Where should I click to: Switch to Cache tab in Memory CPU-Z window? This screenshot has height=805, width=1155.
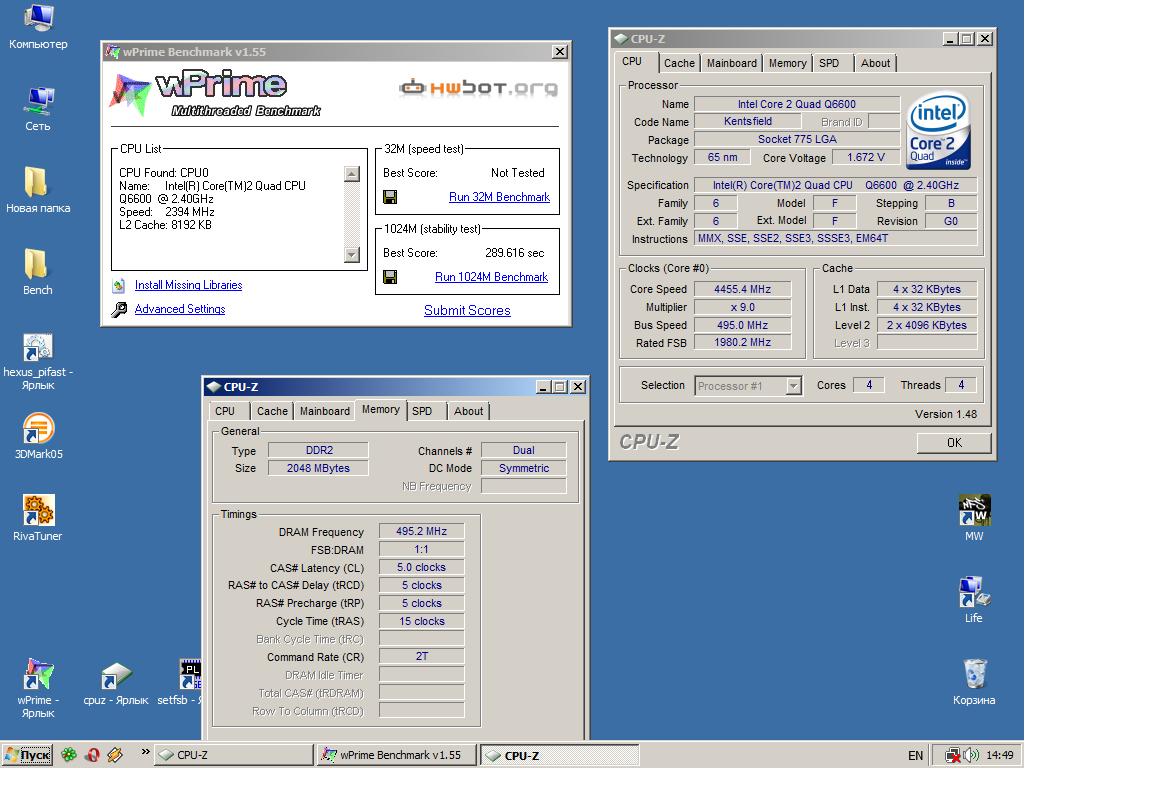(x=272, y=411)
